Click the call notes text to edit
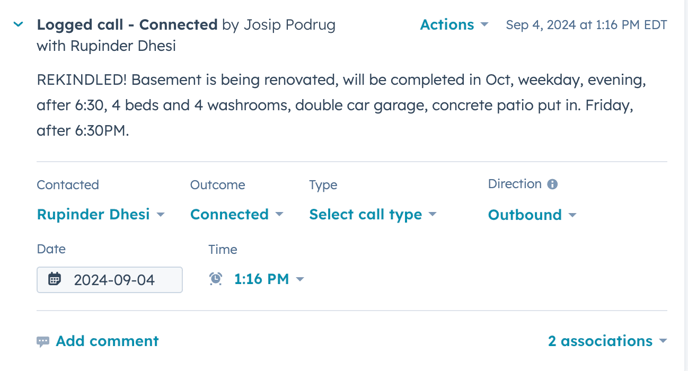Image resolution: width=688 pixels, height=371 pixels. click(x=341, y=105)
